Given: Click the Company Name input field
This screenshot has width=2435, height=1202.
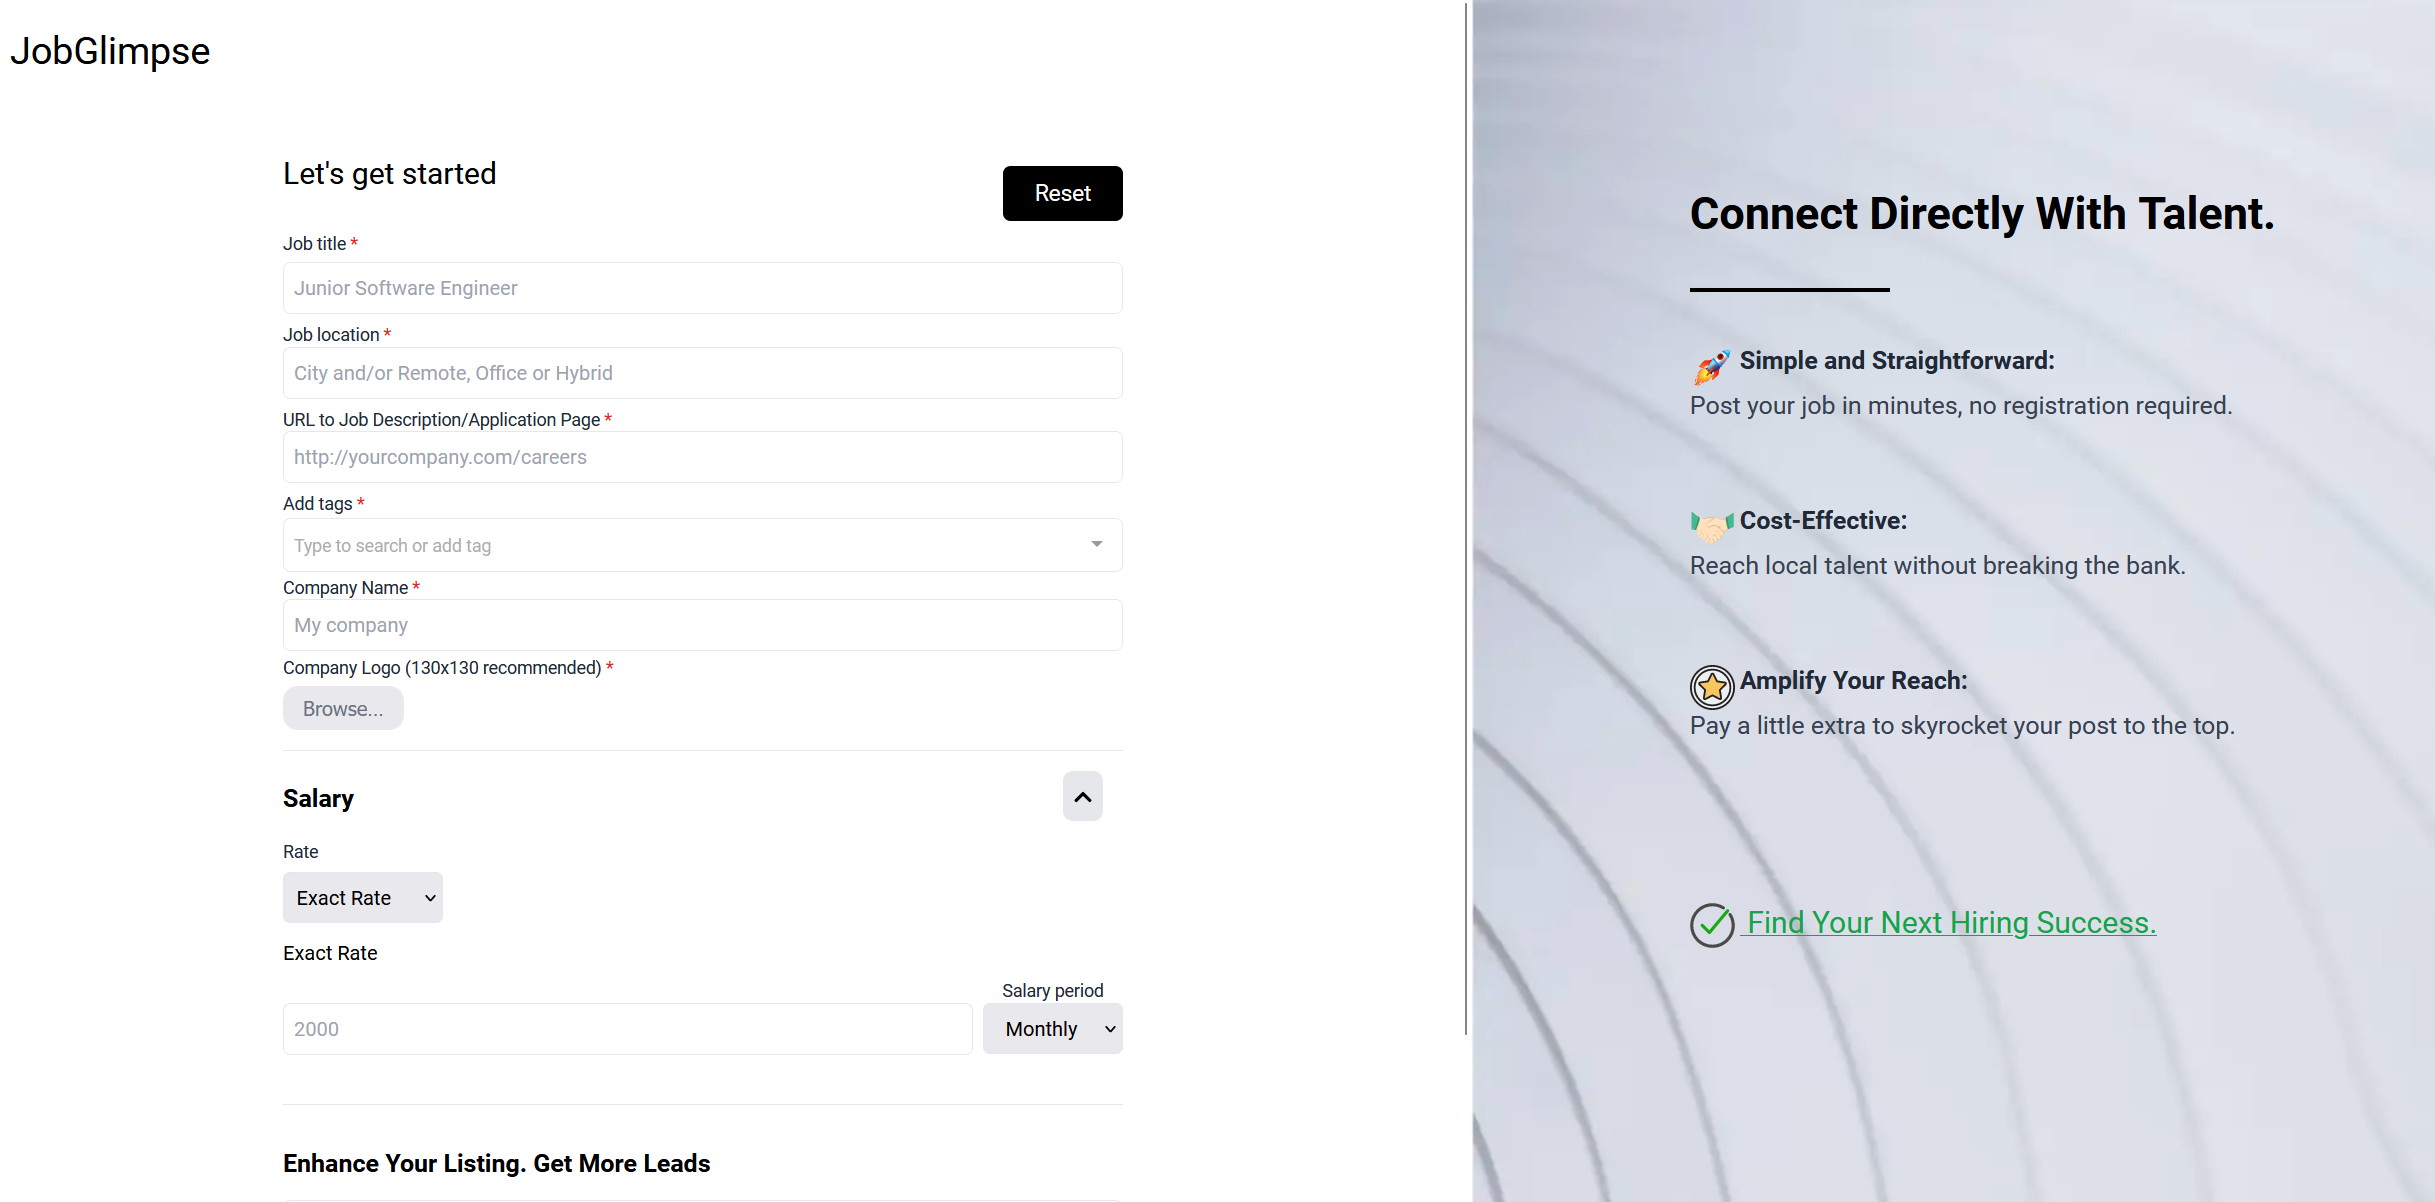Looking at the screenshot, I should tap(702, 624).
